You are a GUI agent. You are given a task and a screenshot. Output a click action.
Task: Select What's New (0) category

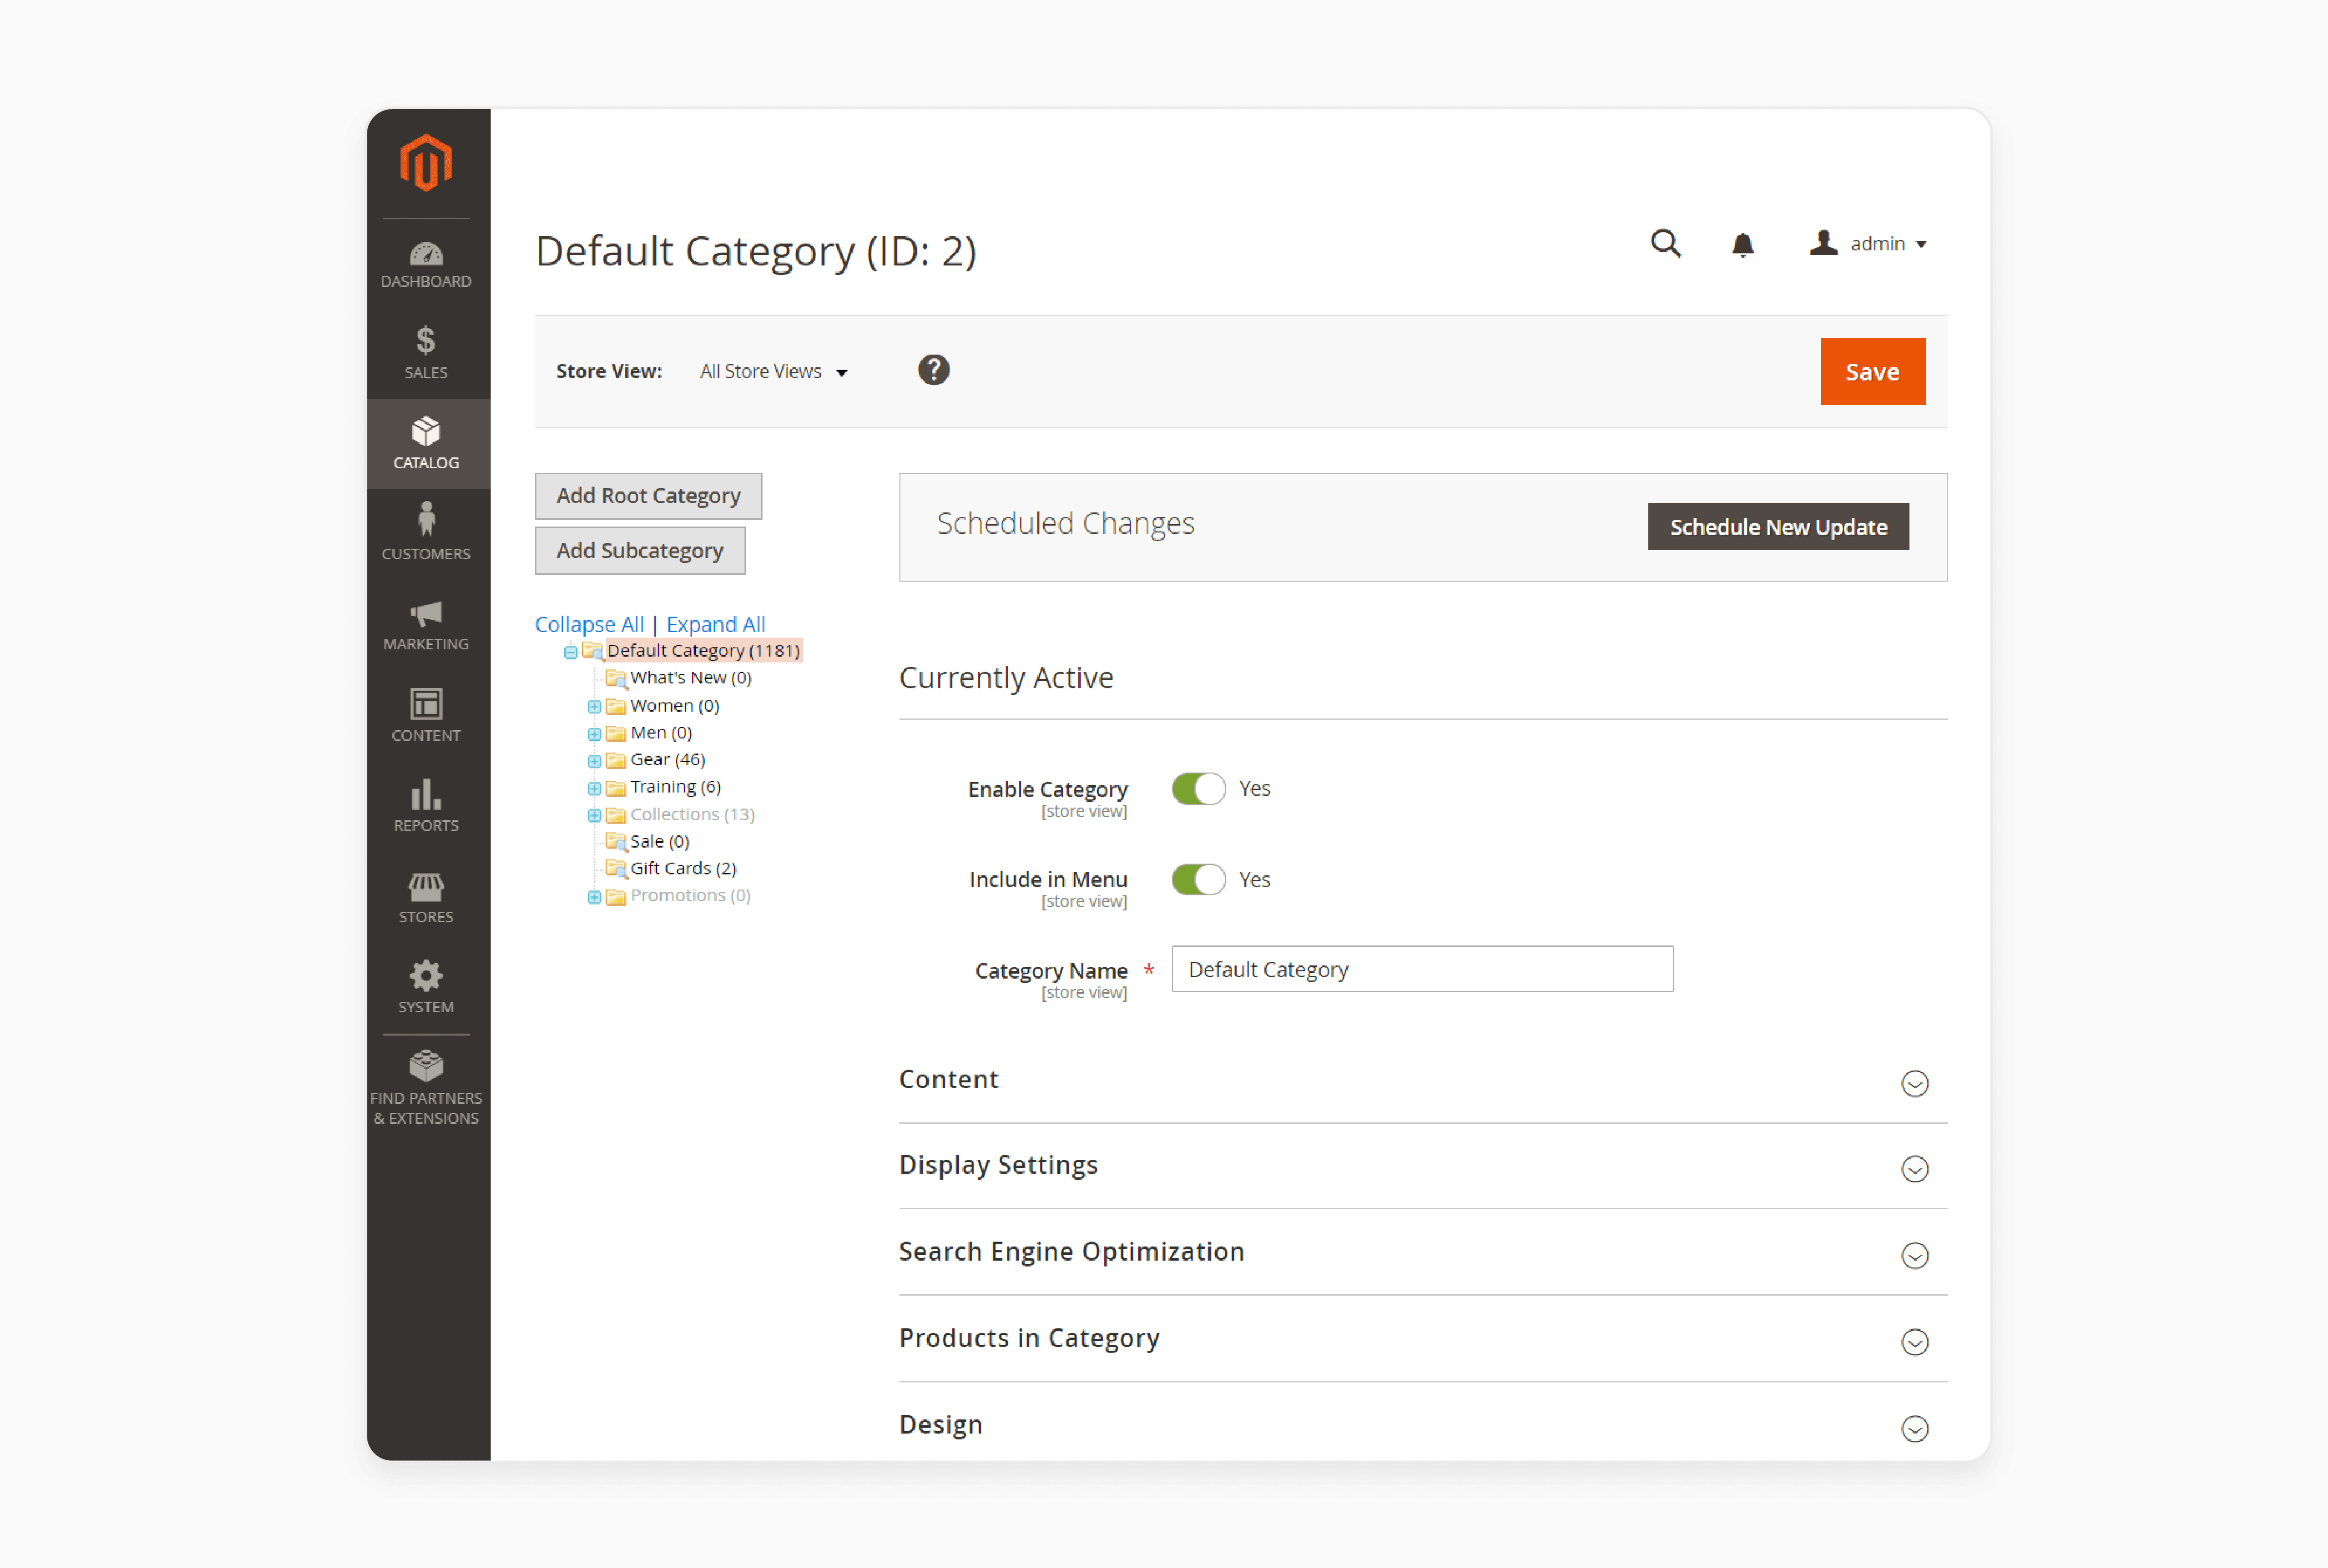click(691, 678)
